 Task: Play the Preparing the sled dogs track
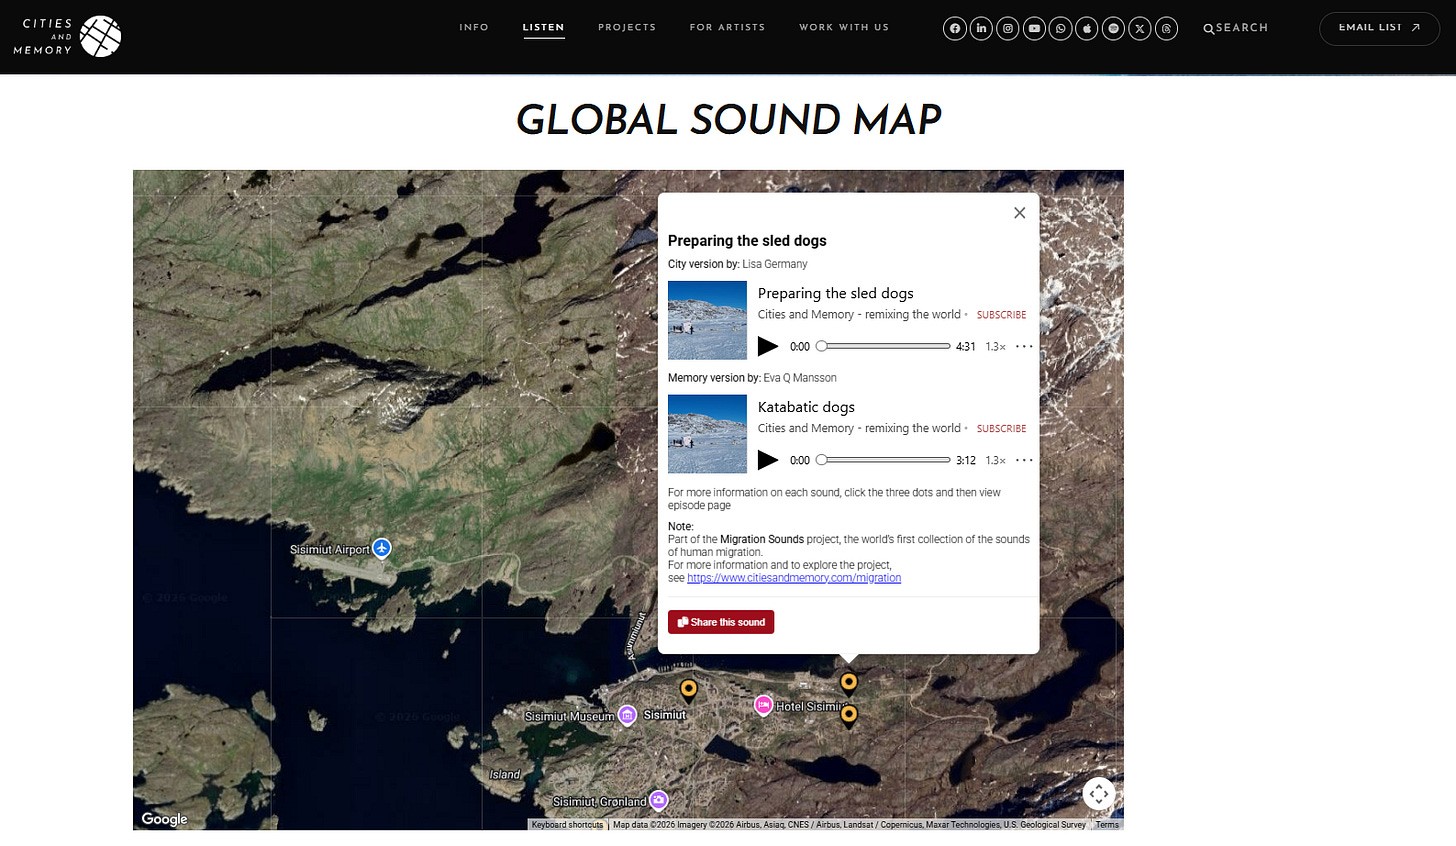tap(768, 347)
